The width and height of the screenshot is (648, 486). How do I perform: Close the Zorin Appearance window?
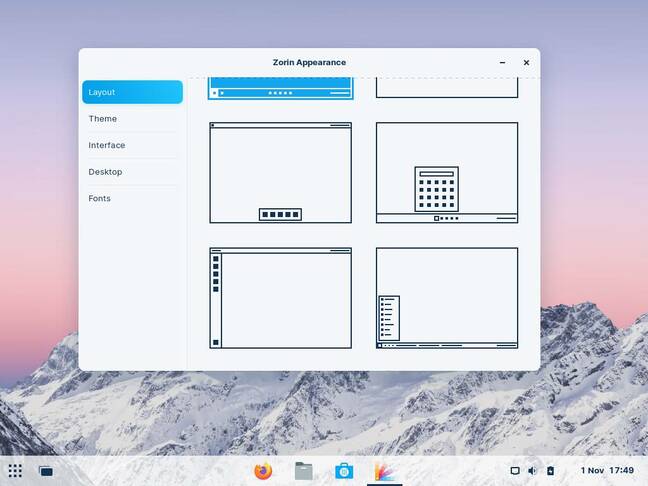pyautogui.click(x=526, y=62)
